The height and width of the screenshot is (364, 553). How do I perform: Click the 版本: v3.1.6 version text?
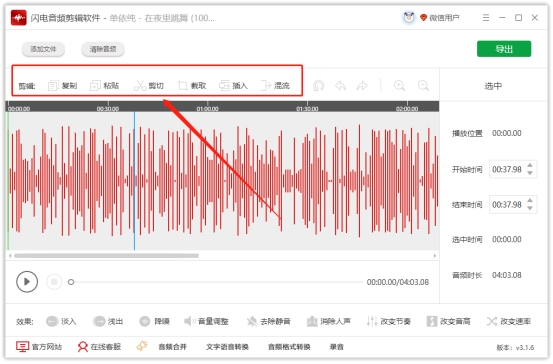515,347
